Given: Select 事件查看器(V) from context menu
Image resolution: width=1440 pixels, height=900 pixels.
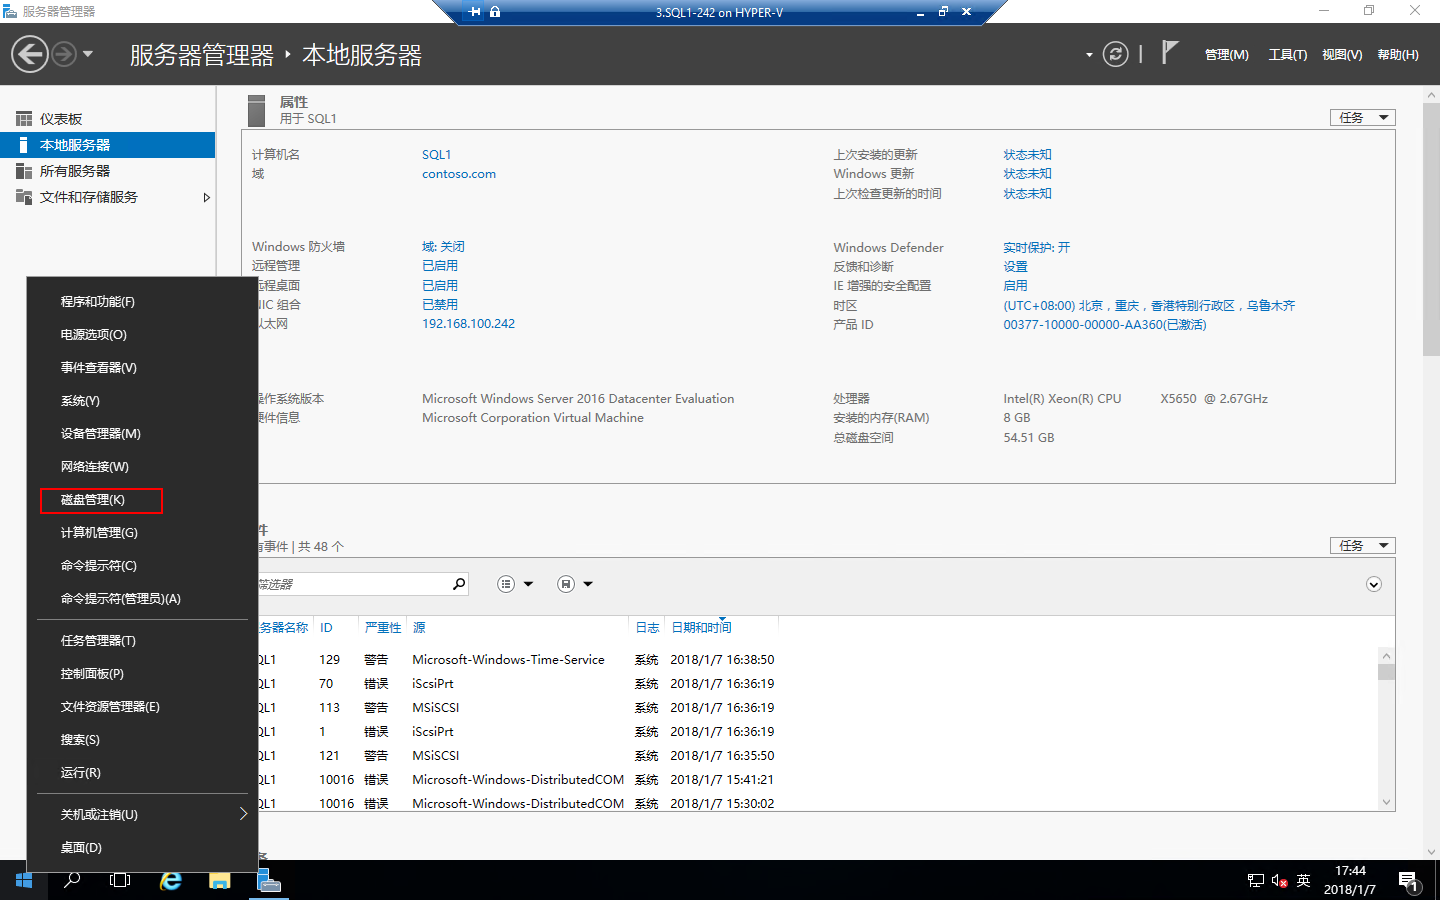Looking at the screenshot, I should 142,368.
